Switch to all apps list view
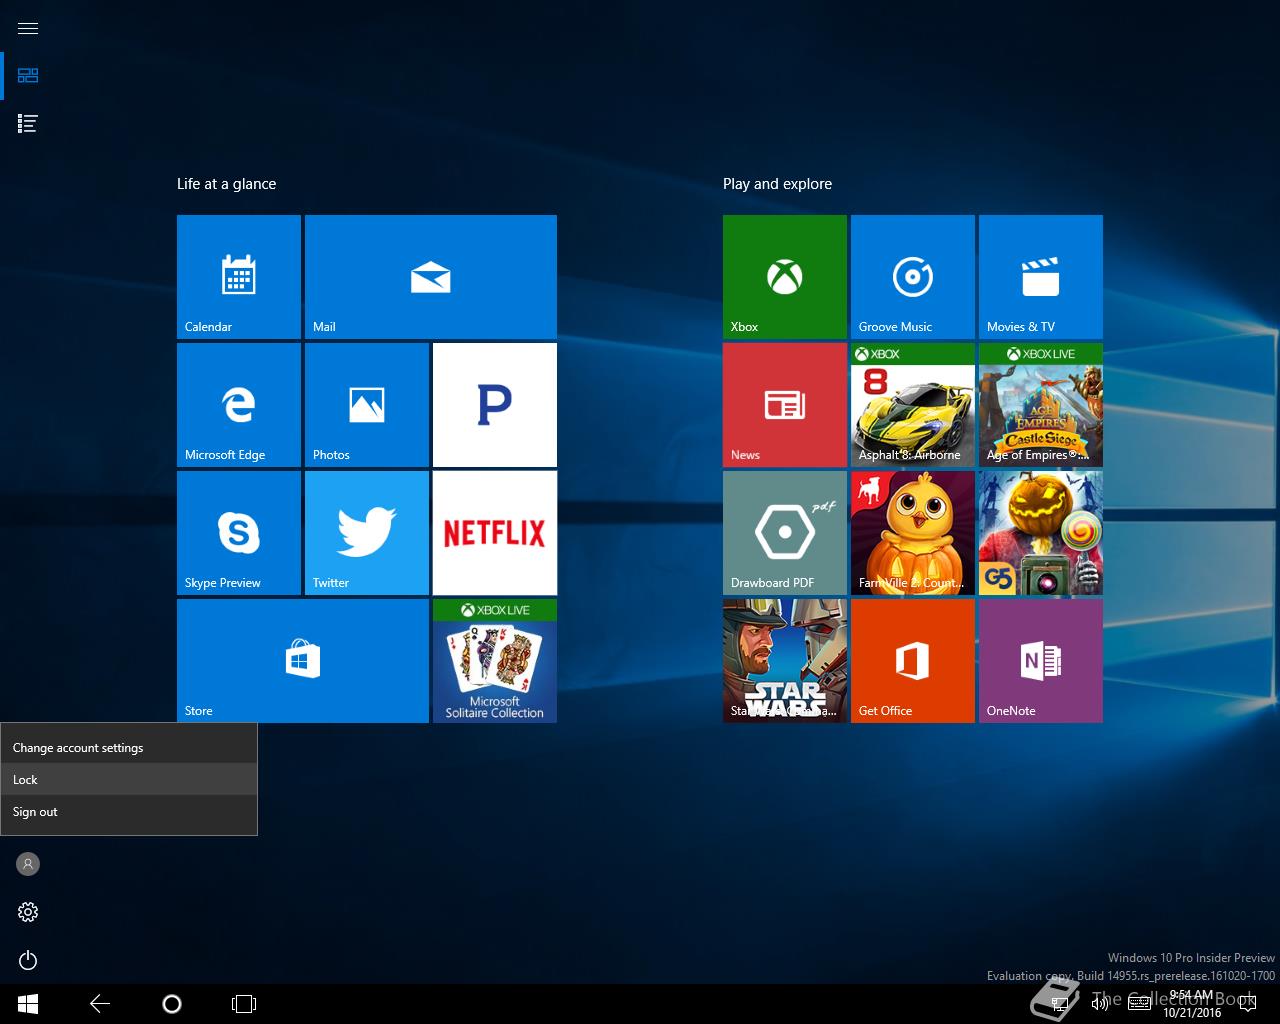Screen dimensions: 1280x1024 (x=28, y=124)
